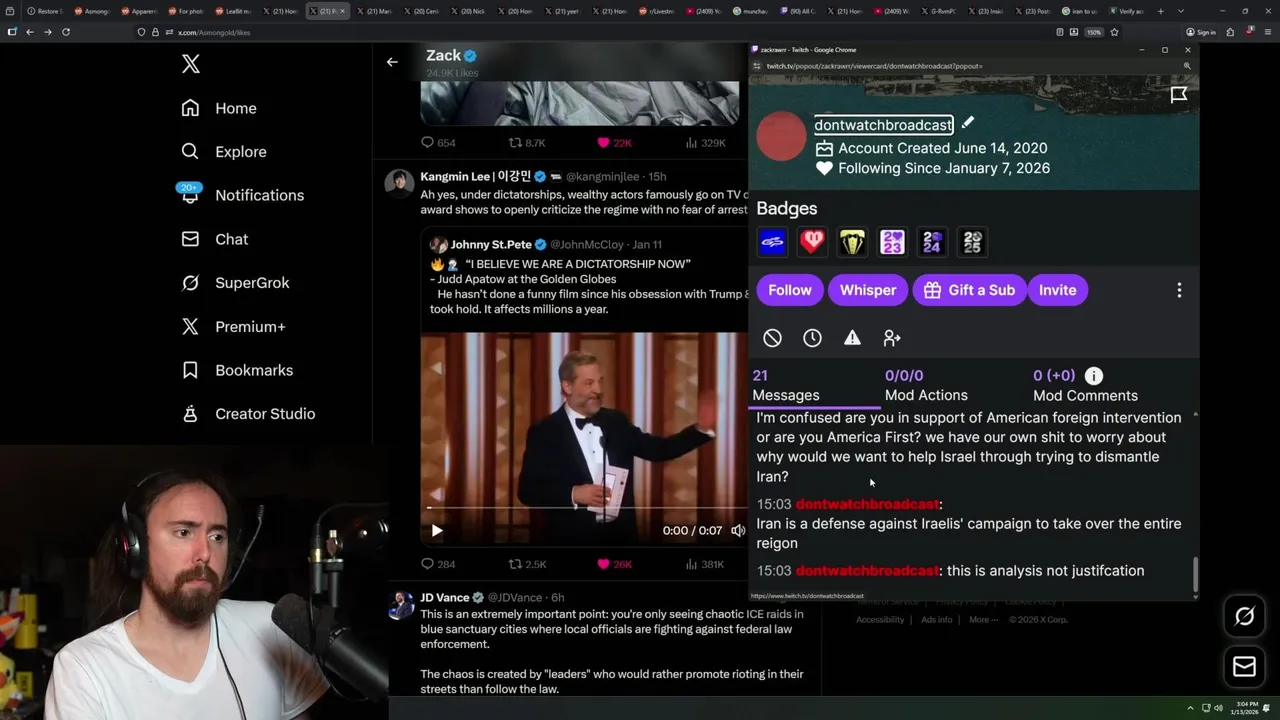Open the X logo home icon
The width and height of the screenshot is (1280, 720).
coord(191,65)
